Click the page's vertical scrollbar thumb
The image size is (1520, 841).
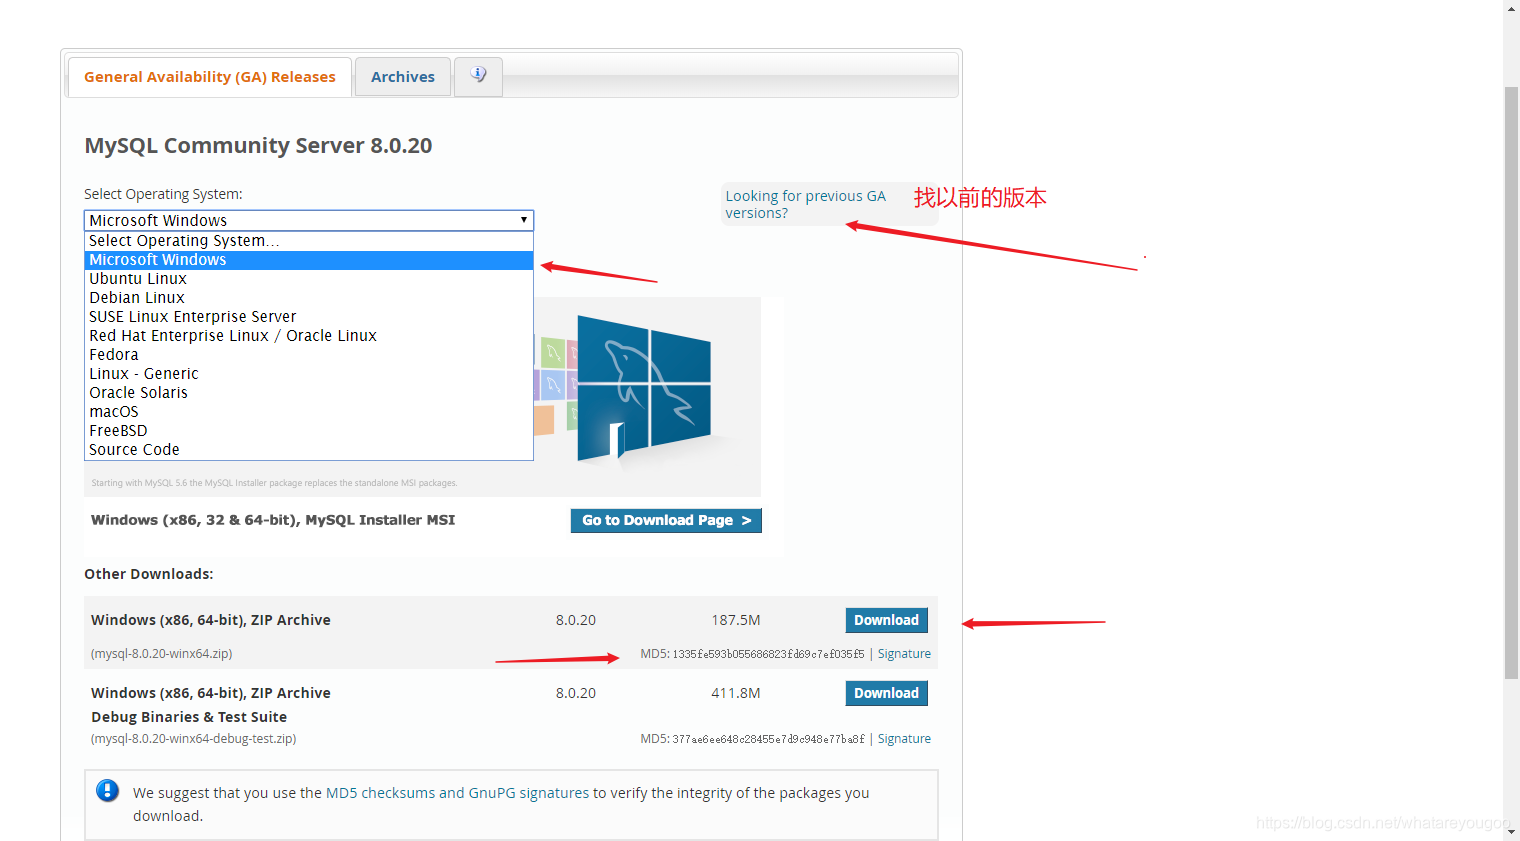[1511, 383]
